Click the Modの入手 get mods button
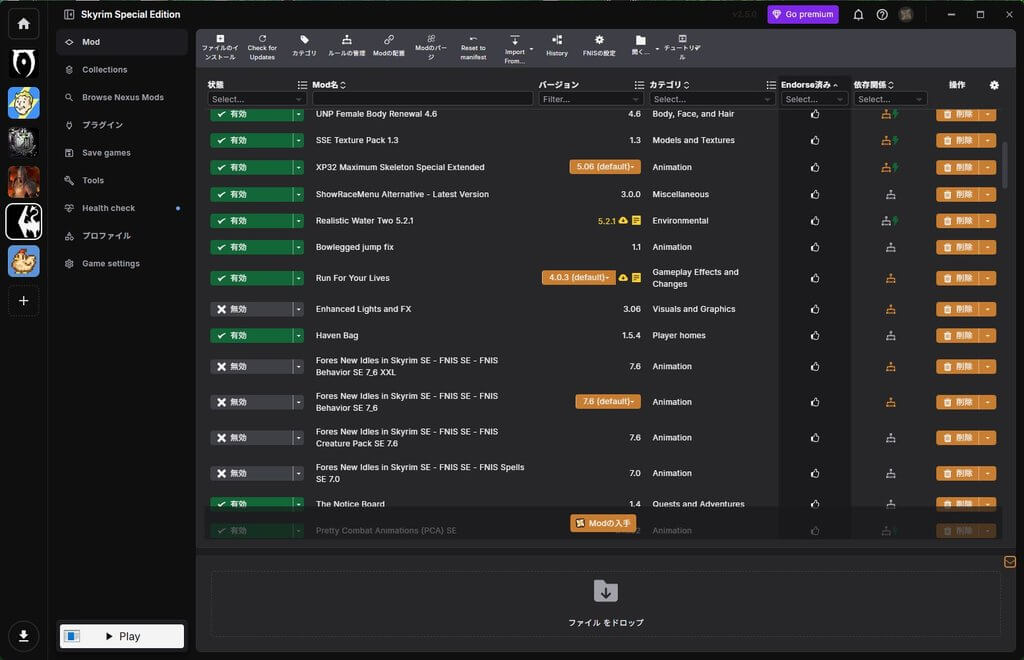Screen dimensions: 1024x660 point(603,524)
